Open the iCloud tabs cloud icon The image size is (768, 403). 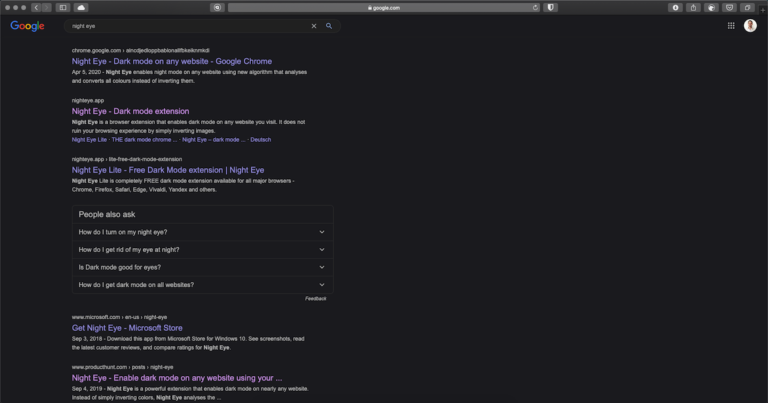tap(81, 7)
